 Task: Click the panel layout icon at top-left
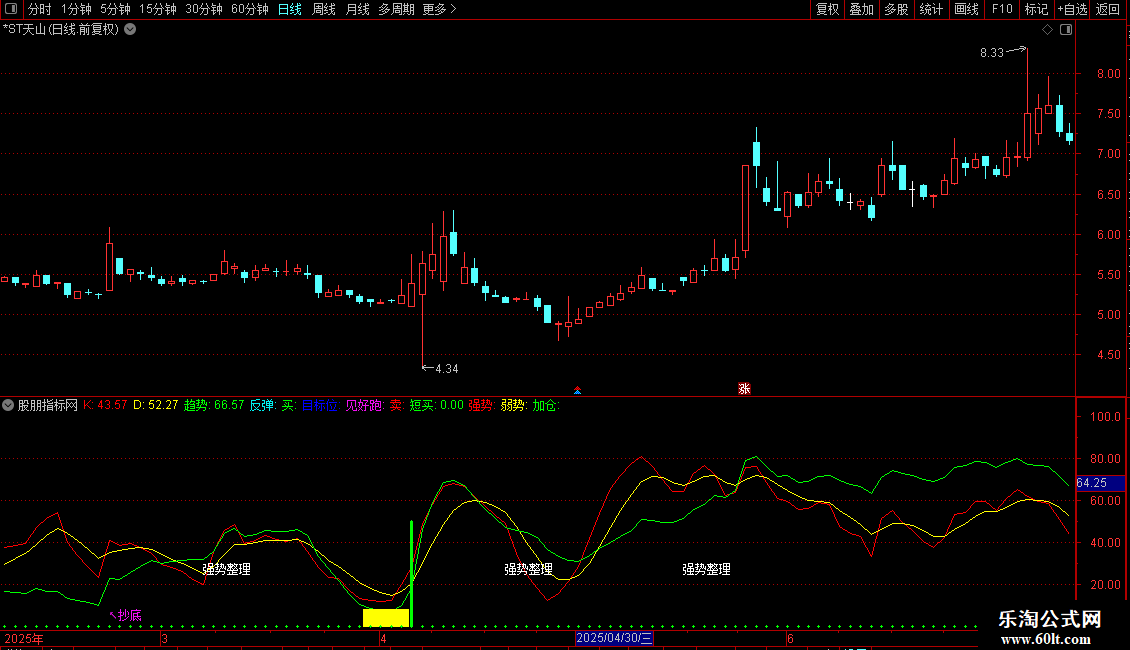coord(11,9)
